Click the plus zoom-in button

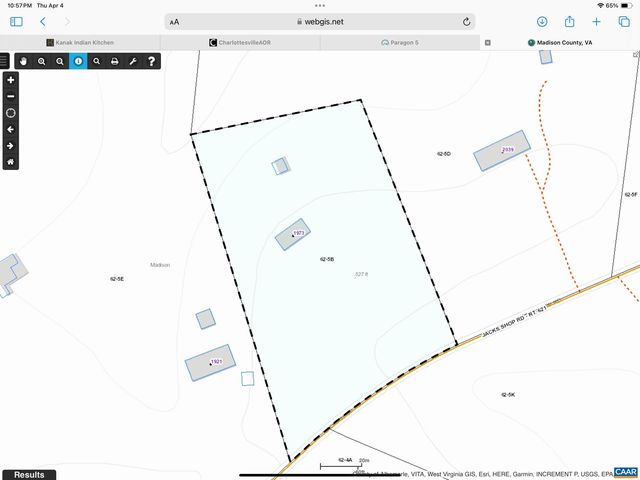pos(11,80)
